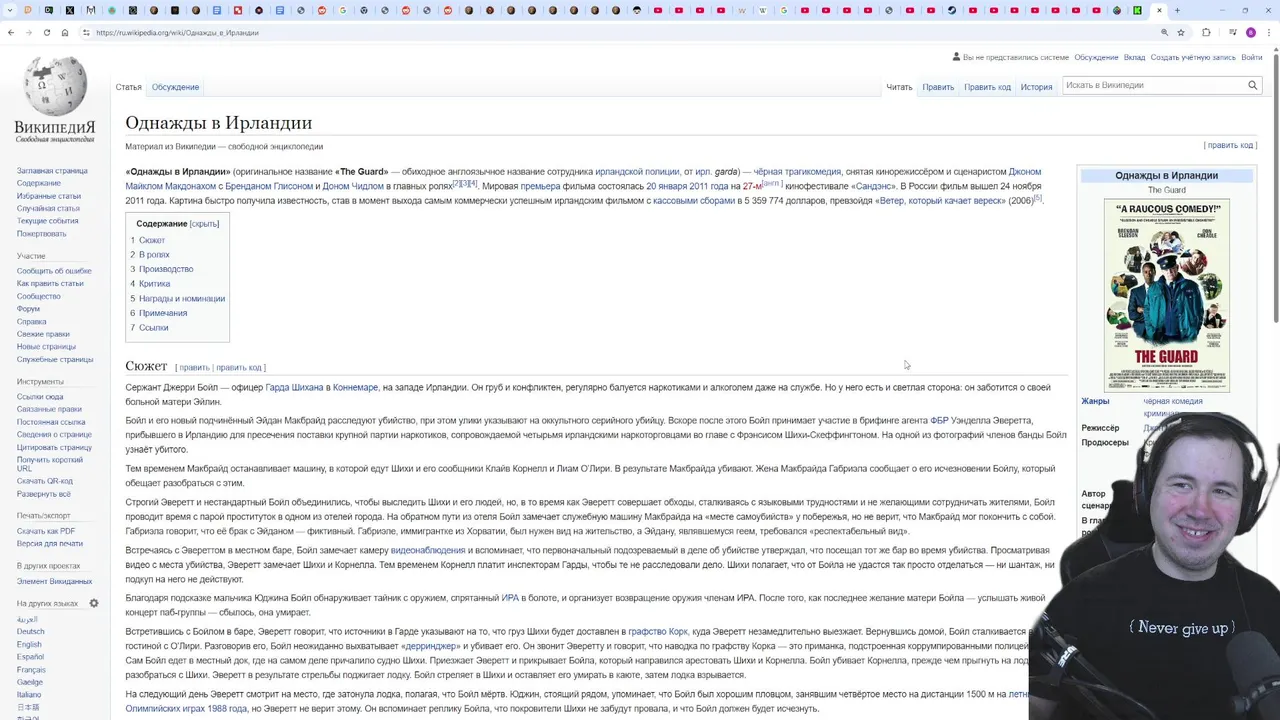Go to browser home page icon
This screenshot has width=1280, height=720.
click(x=65, y=32)
